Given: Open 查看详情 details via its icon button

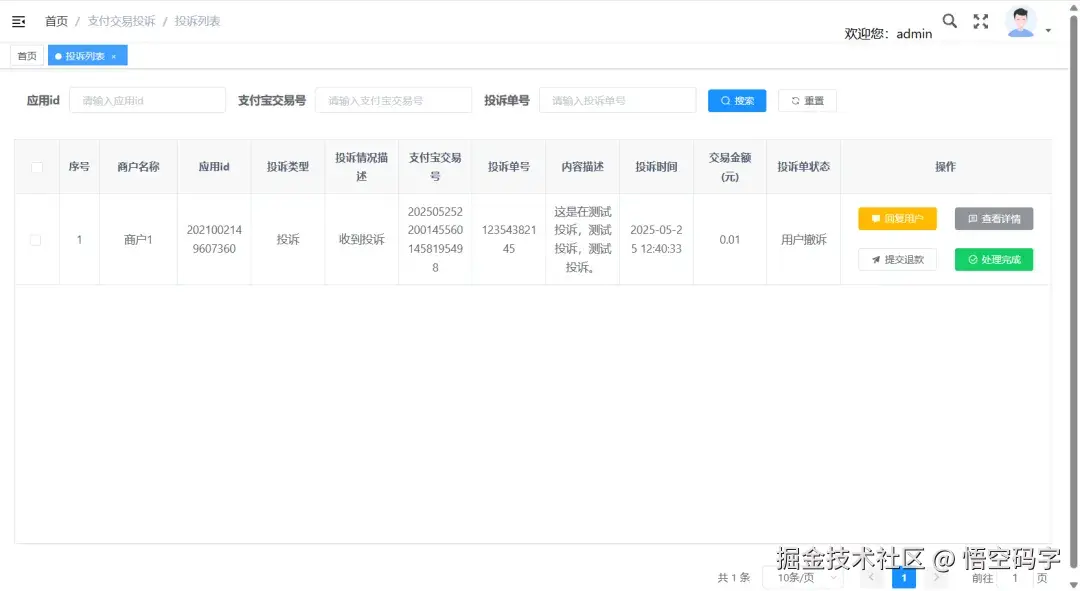Looking at the screenshot, I should (993, 218).
